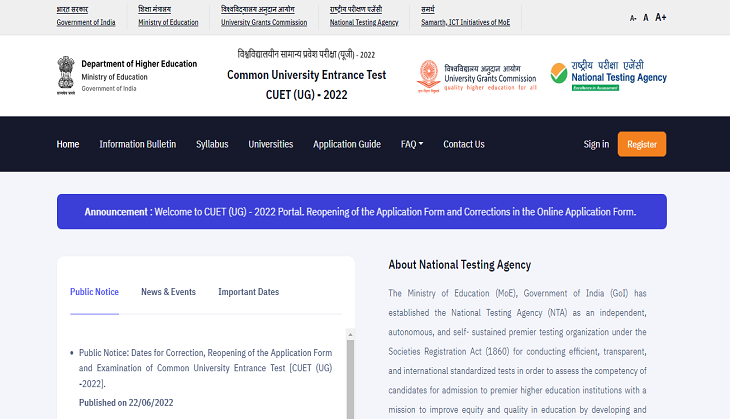Click the notice list scroll-up arrow
The width and height of the screenshot is (730, 419).
(x=350, y=334)
